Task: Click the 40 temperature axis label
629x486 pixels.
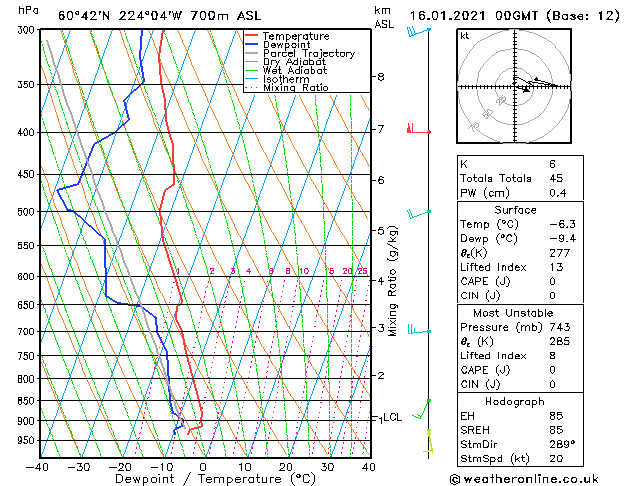Action: click(368, 467)
